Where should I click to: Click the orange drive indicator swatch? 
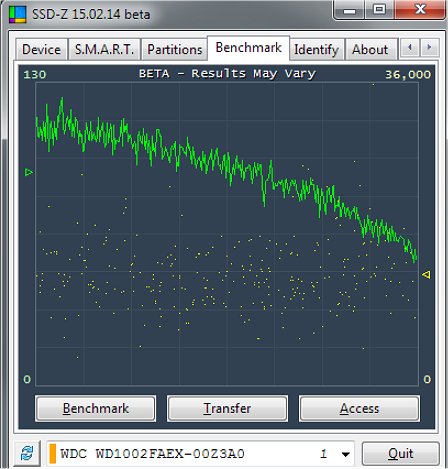(x=53, y=454)
